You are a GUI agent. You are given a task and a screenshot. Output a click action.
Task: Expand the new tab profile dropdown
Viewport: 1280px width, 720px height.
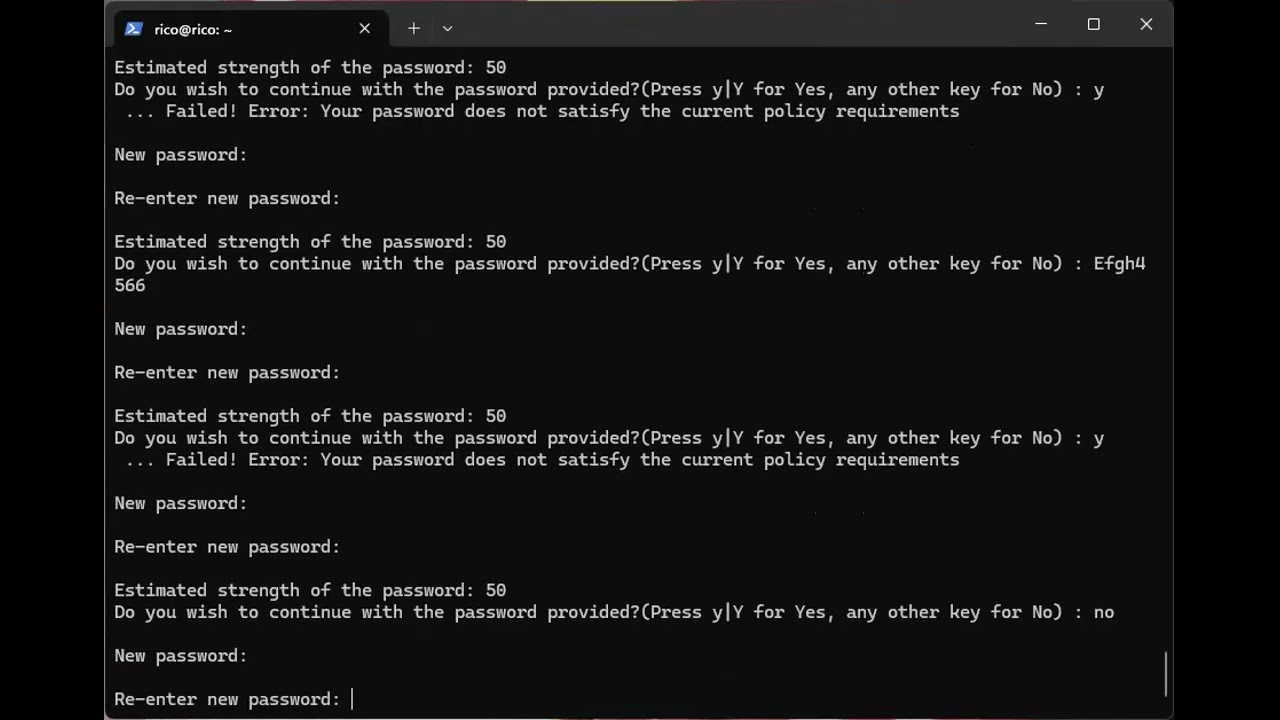447,29
